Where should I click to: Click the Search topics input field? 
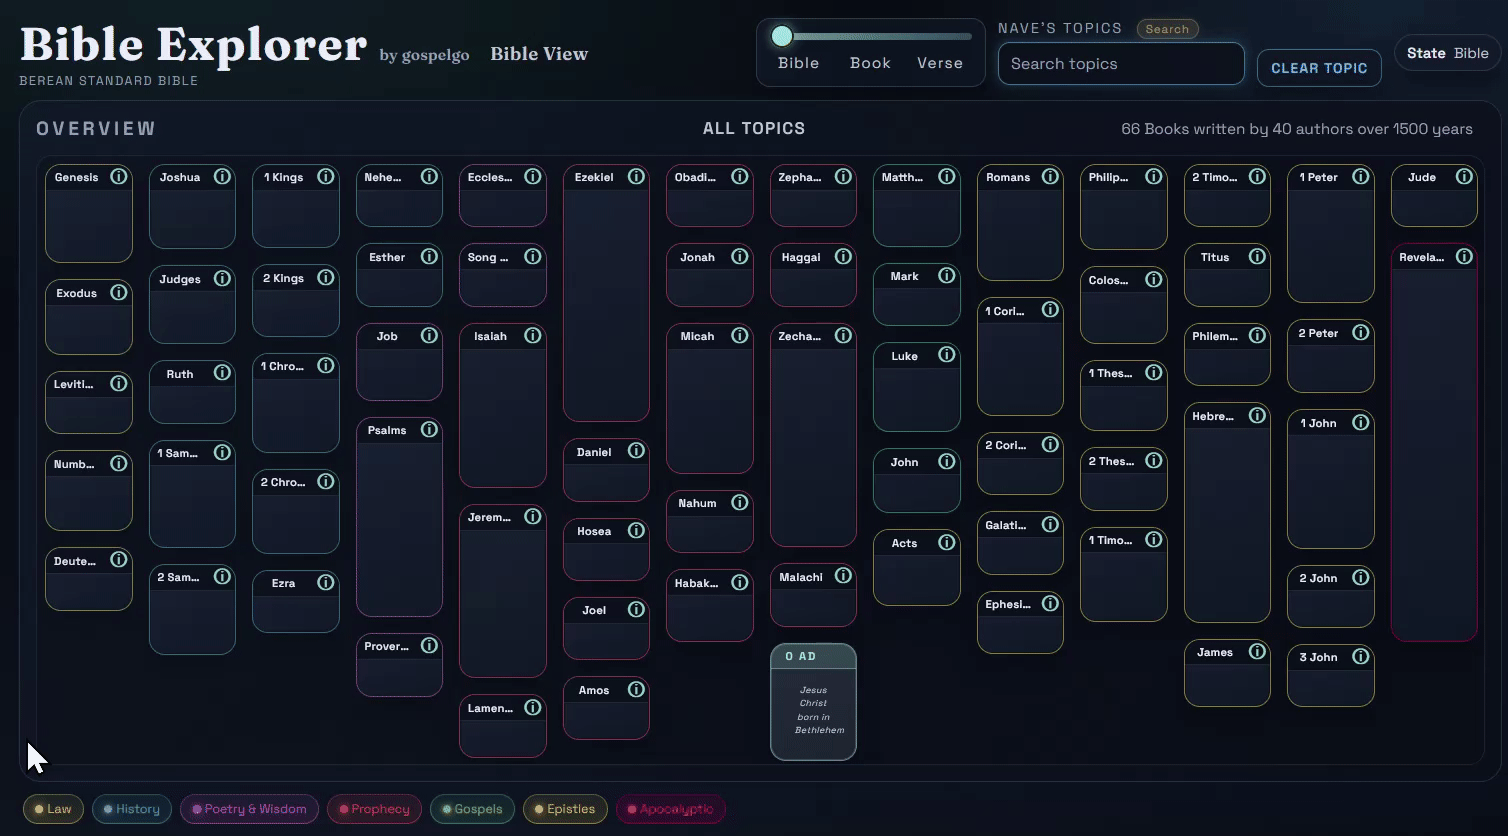(x=1120, y=63)
